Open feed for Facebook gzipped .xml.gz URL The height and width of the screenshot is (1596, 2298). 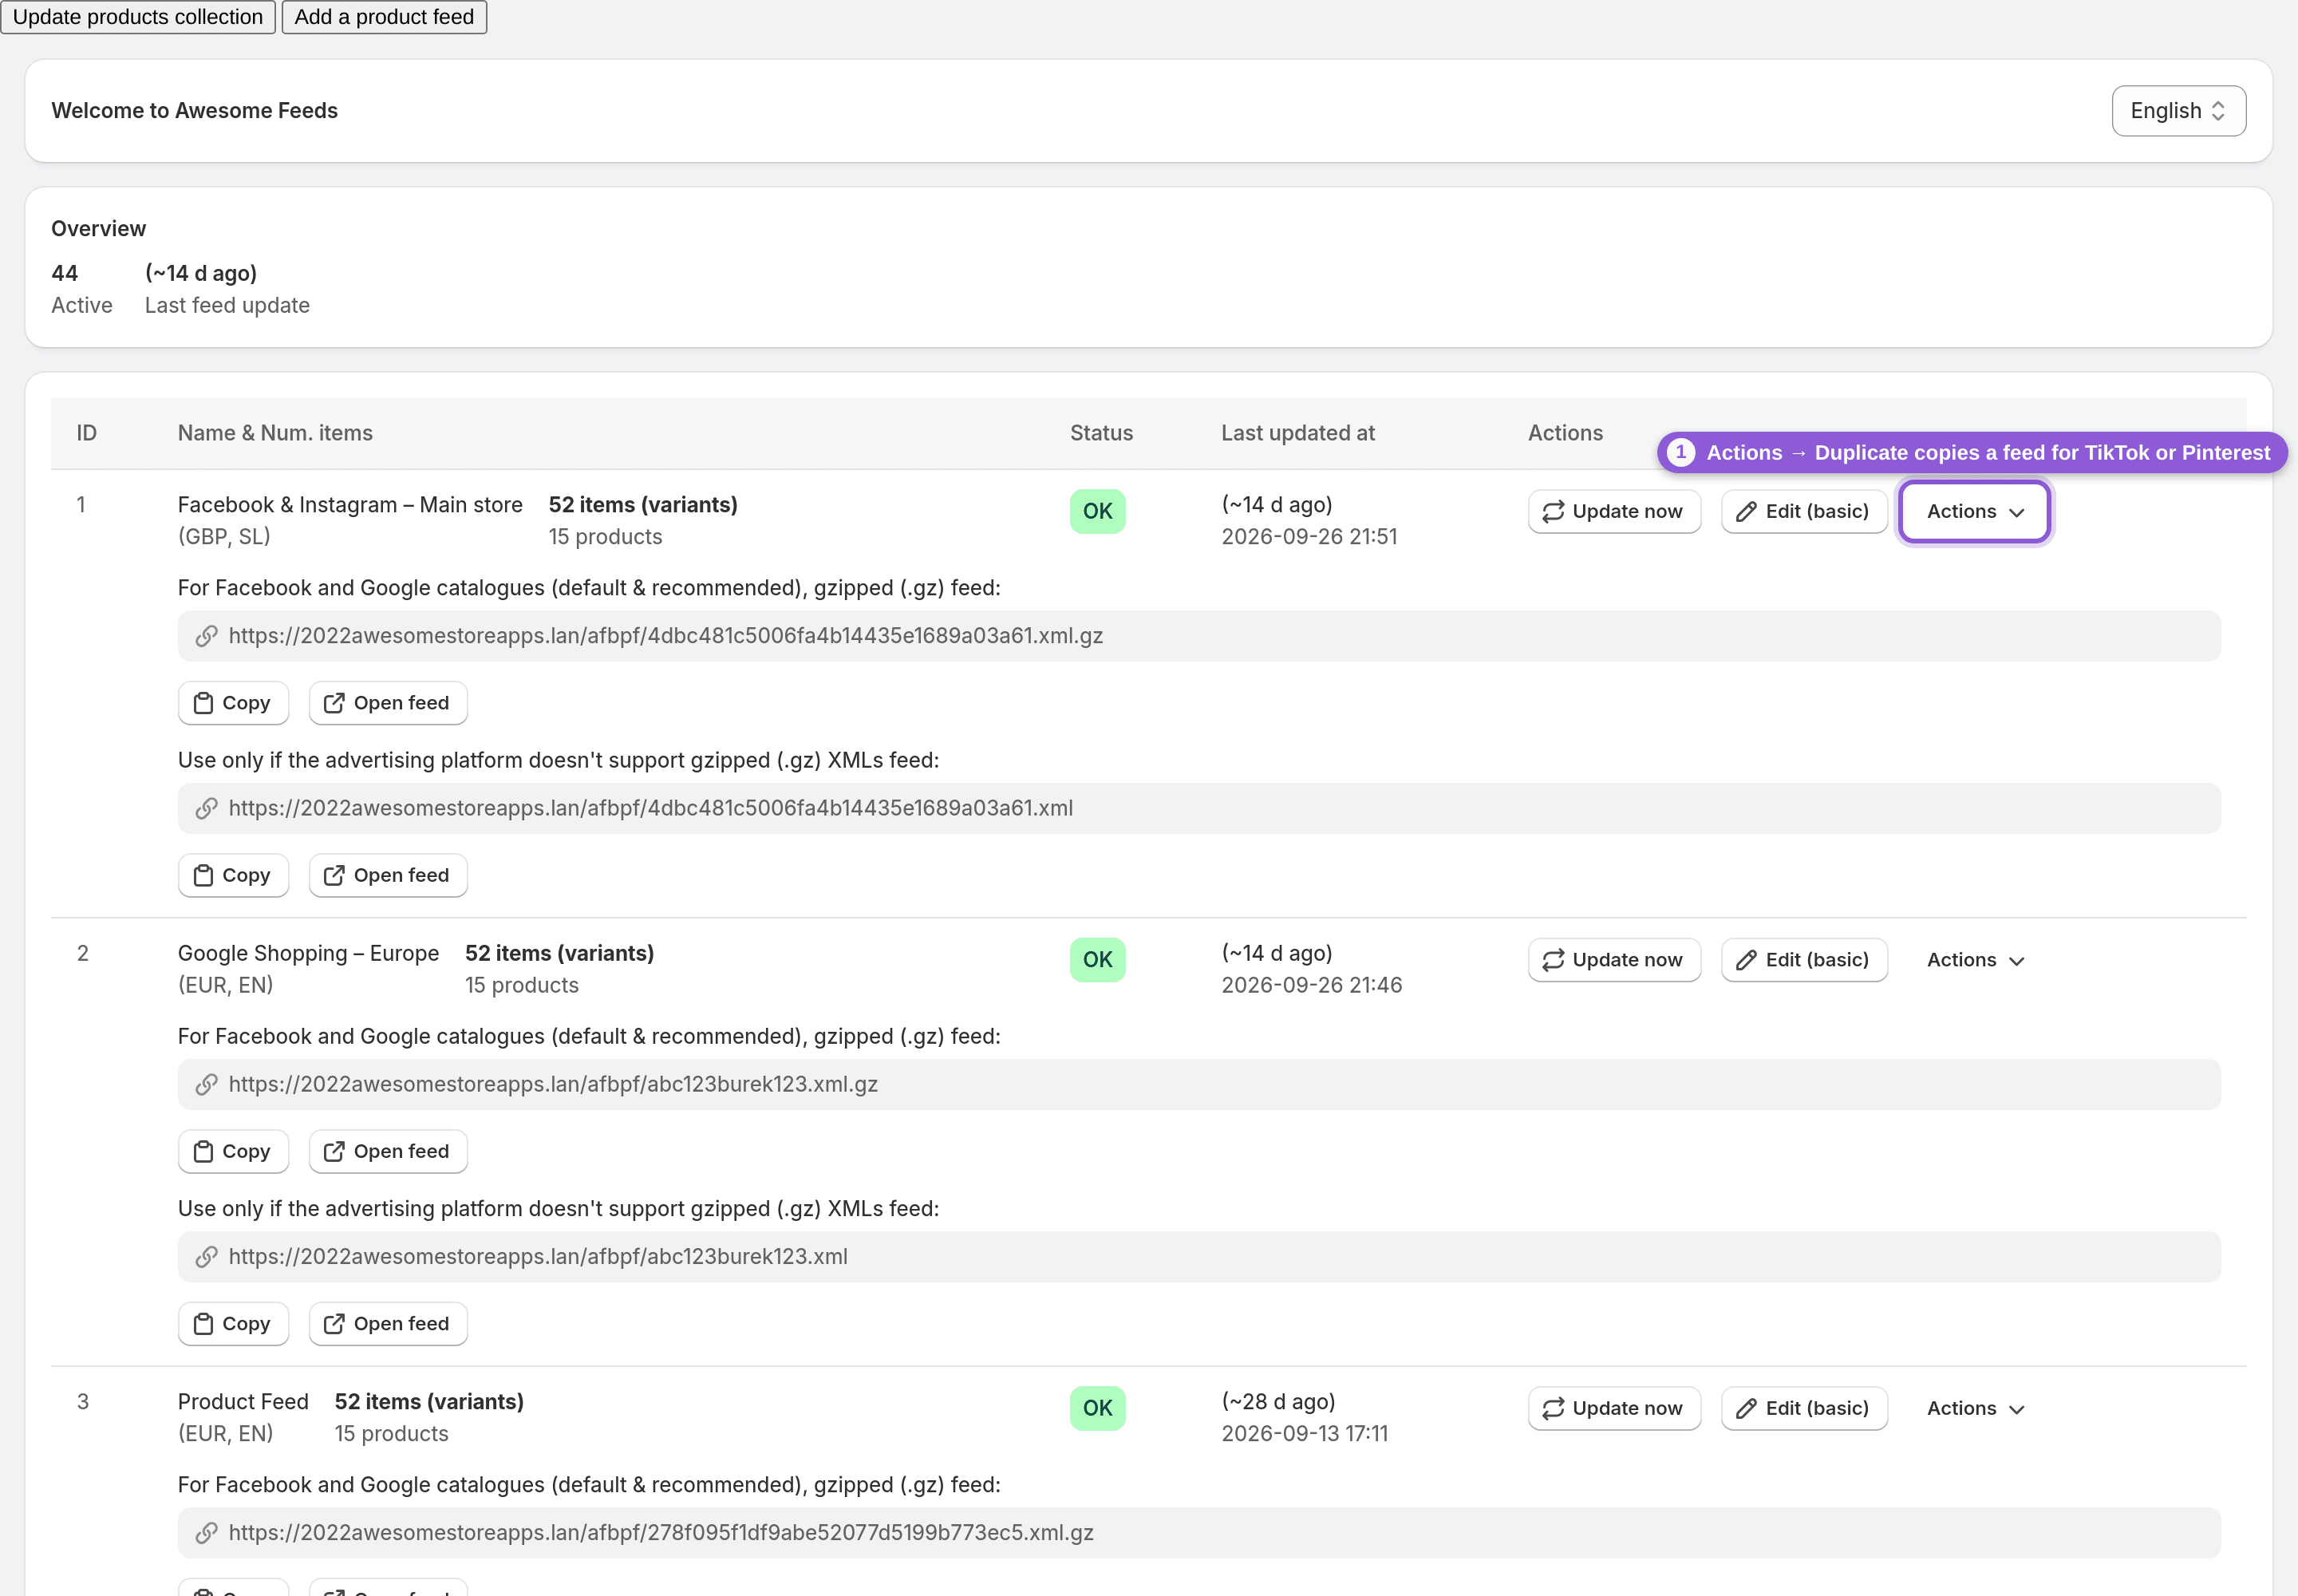pyautogui.click(x=388, y=703)
